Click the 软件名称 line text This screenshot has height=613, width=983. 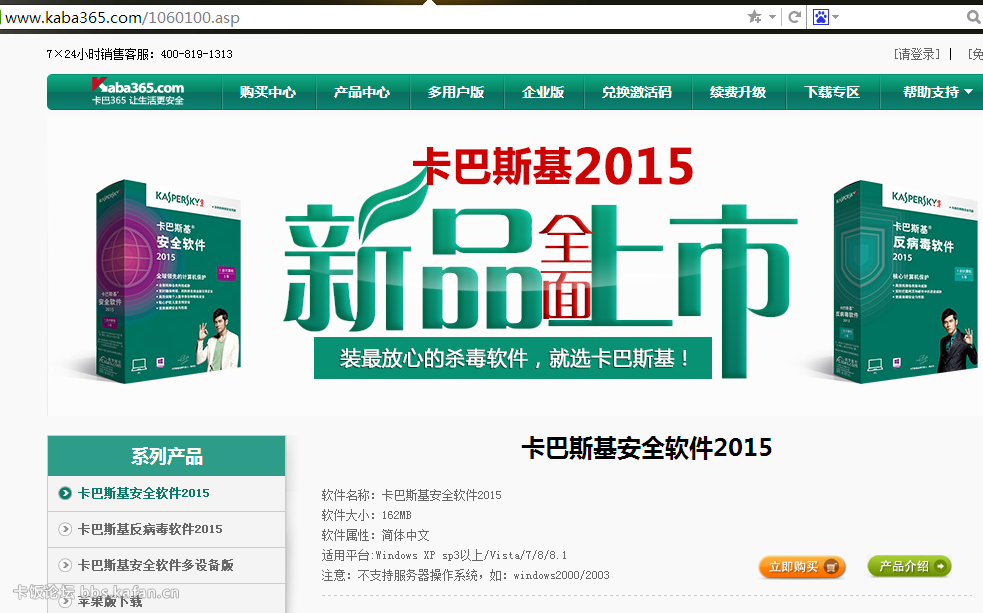[x=411, y=495]
